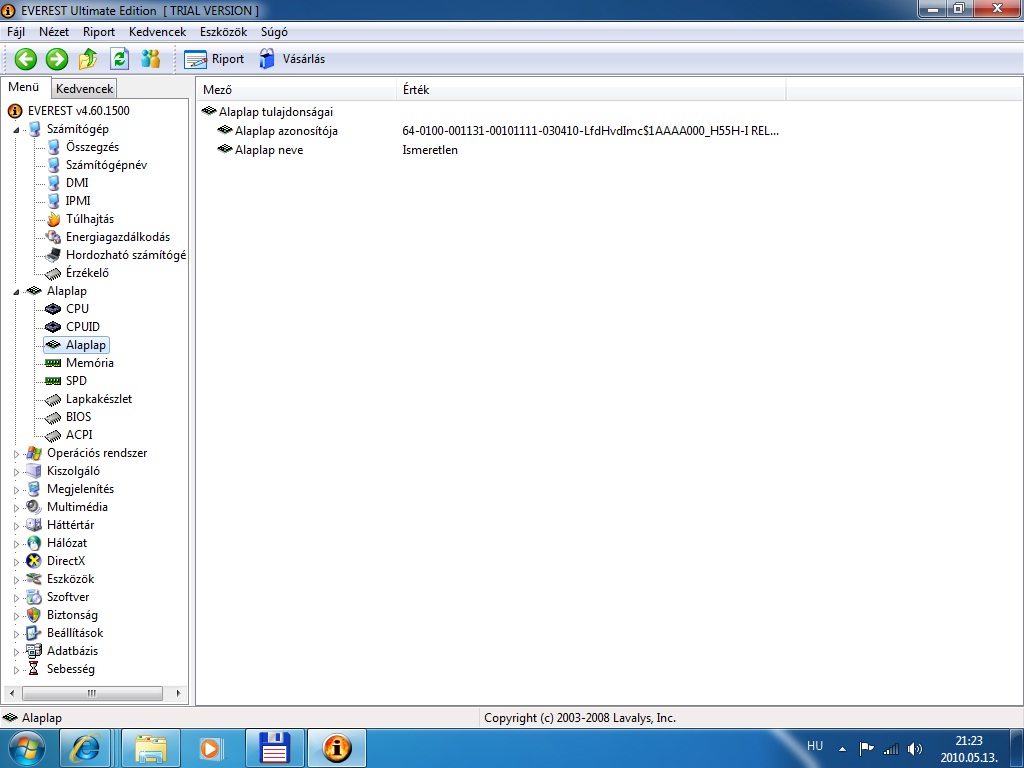This screenshot has width=1024, height=768.
Task: Click the green Forward arrow toolbar icon
Action: click(x=57, y=59)
